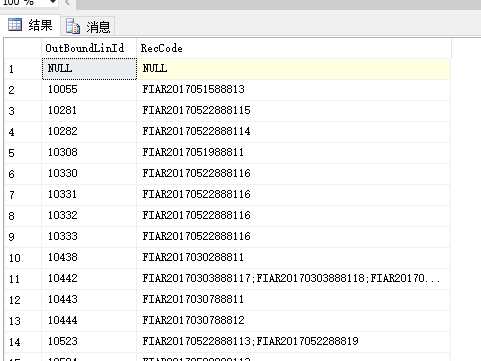
Task: Select row header number 3
Action: coord(23,111)
